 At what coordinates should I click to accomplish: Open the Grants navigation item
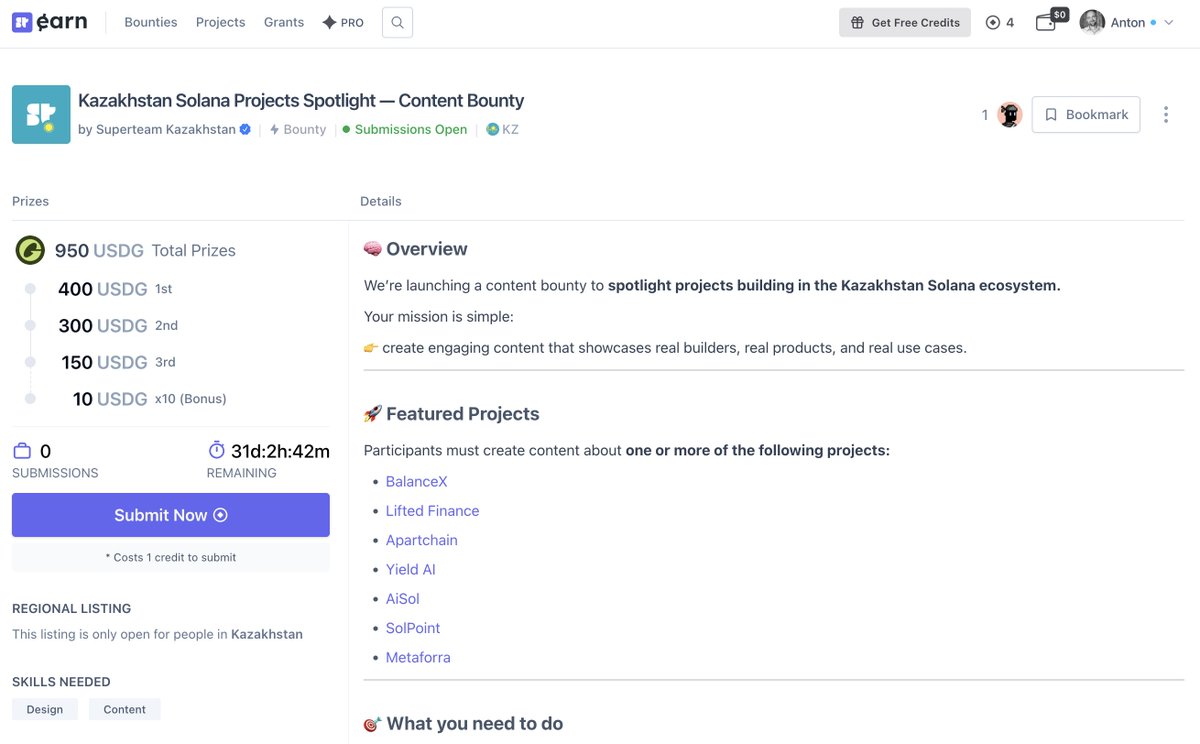(284, 22)
